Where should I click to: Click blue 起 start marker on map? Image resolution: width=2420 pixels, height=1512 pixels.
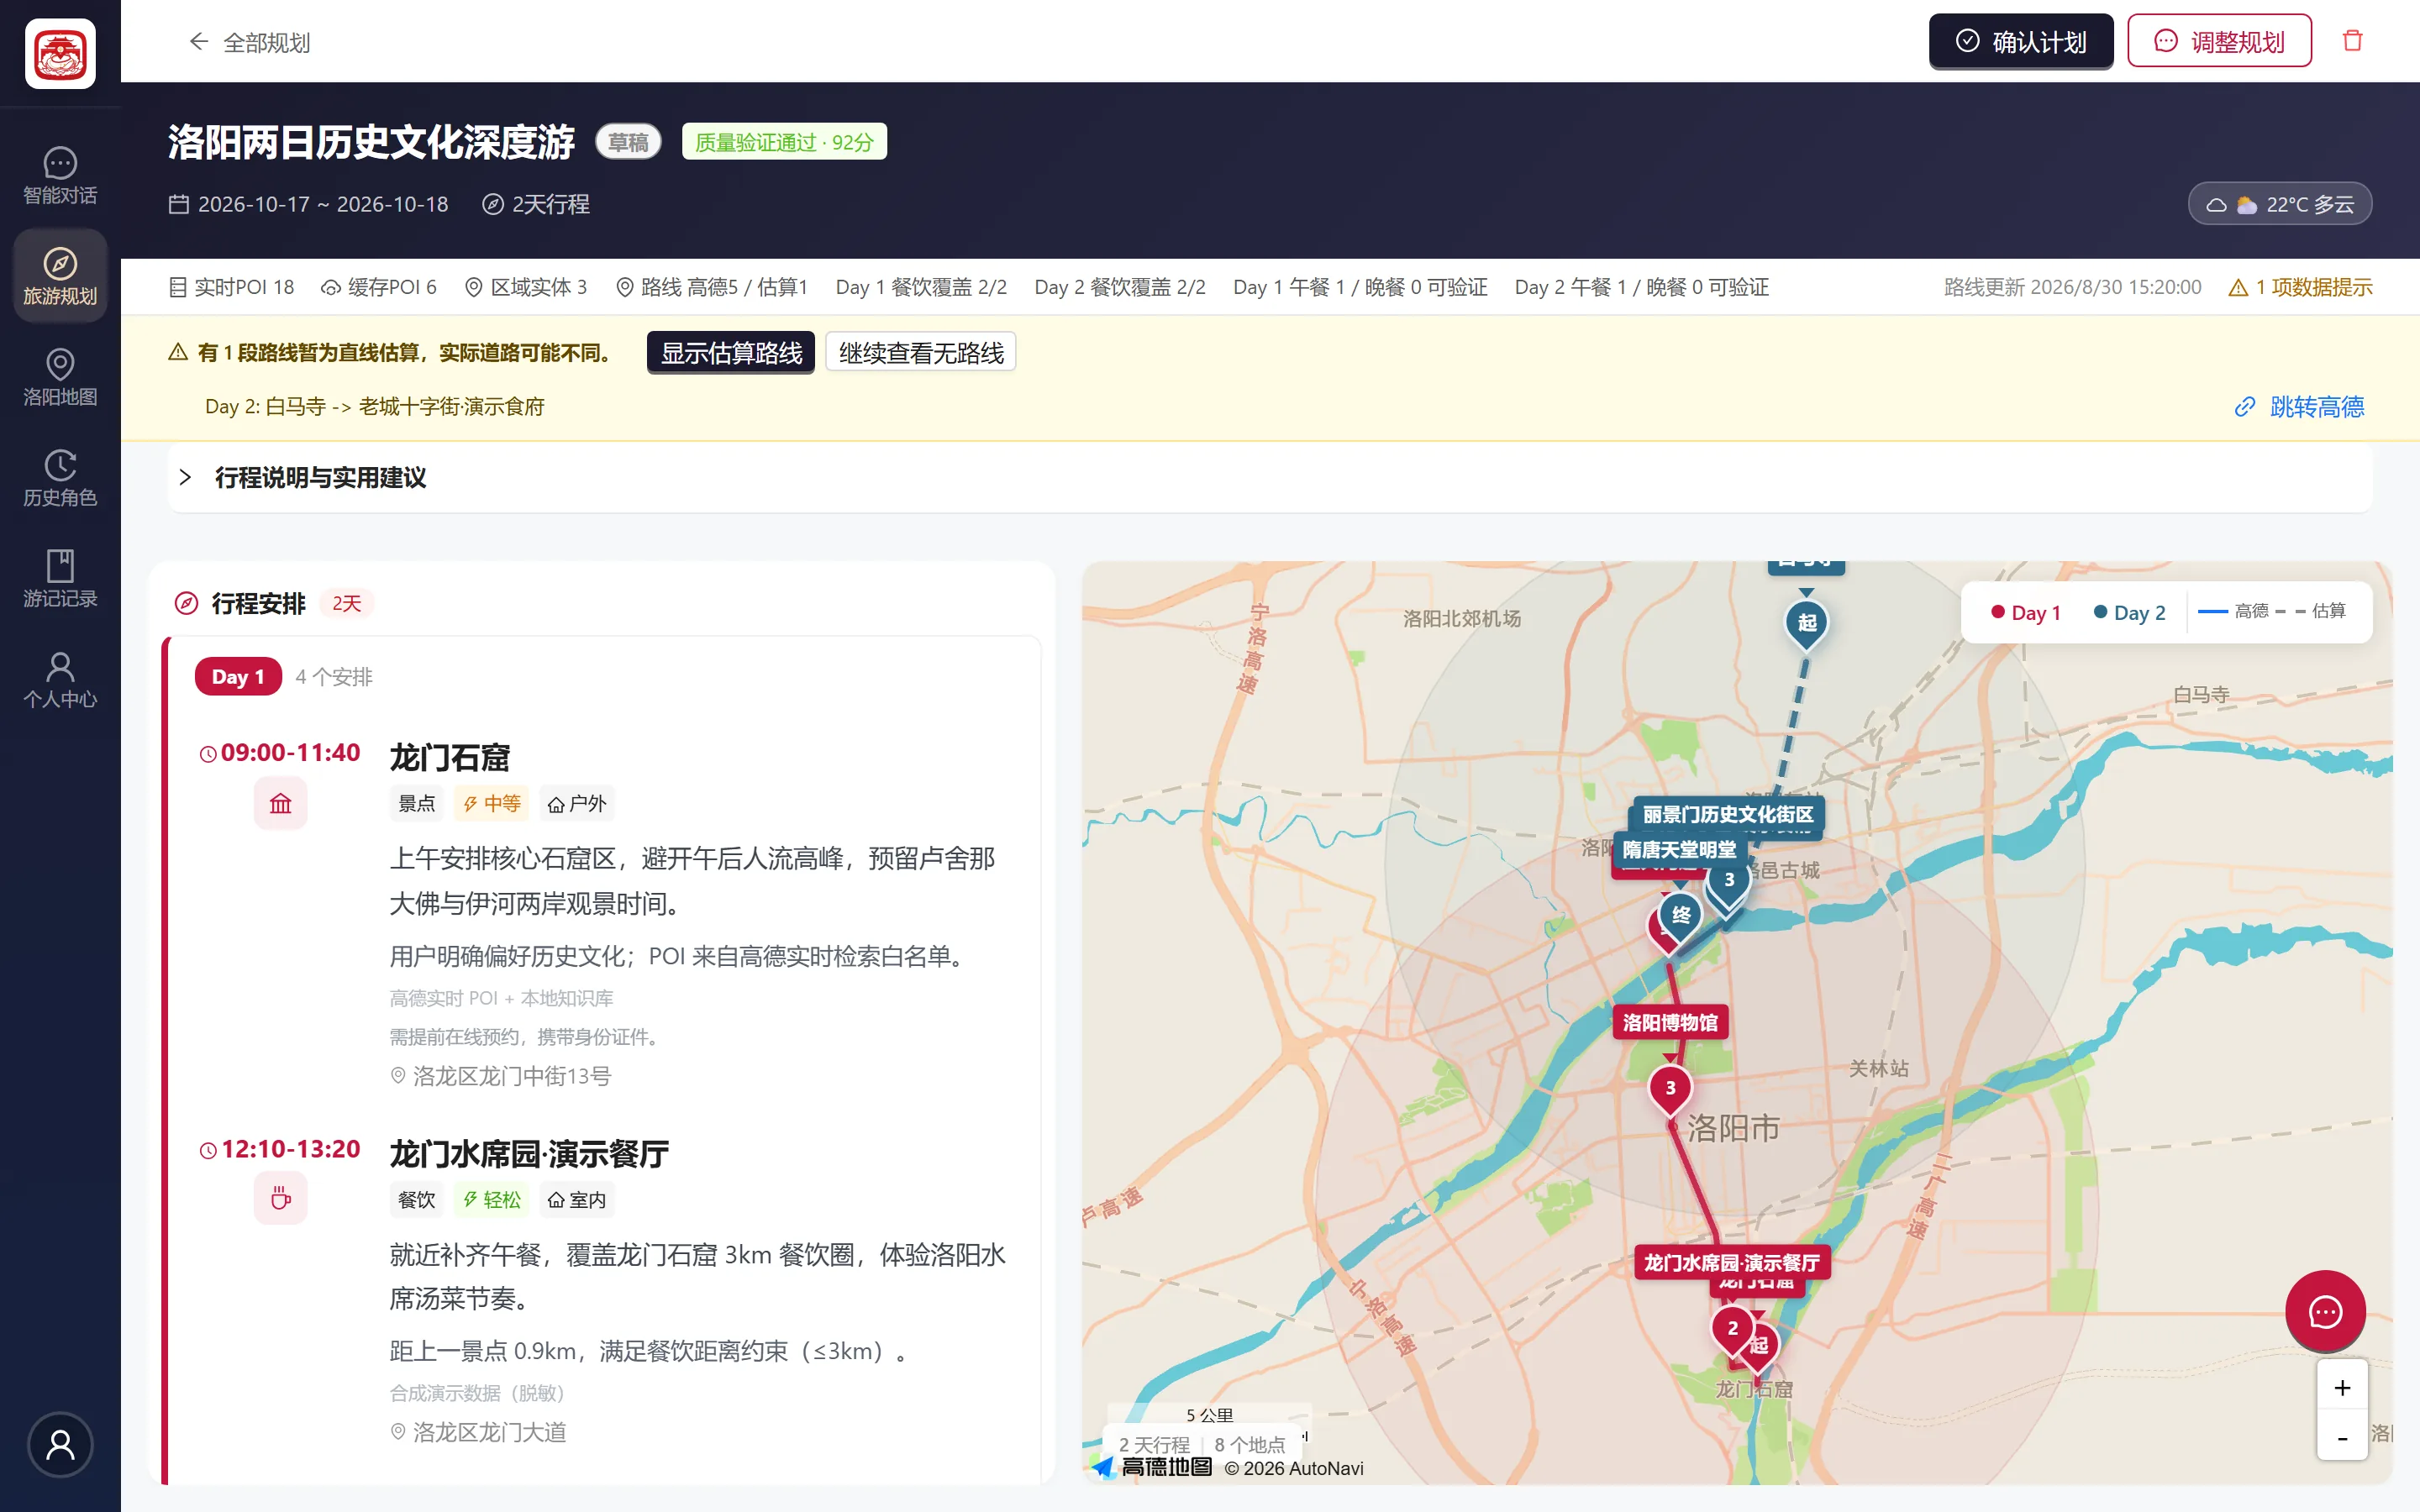[x=1807, y=623]
